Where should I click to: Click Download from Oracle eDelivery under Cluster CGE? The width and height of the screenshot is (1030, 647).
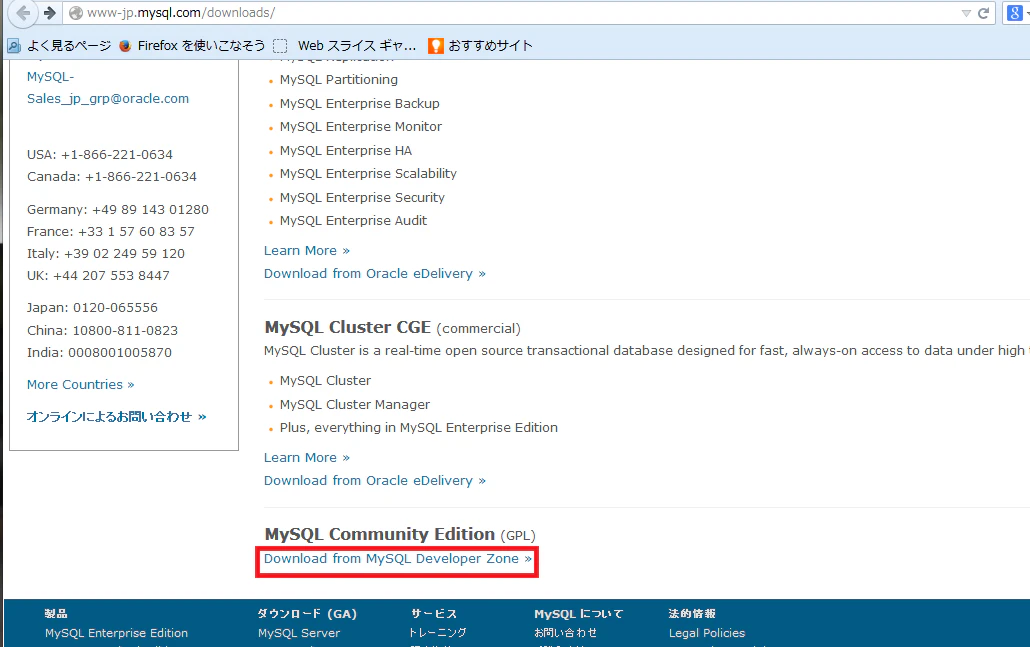click(374, 480)
